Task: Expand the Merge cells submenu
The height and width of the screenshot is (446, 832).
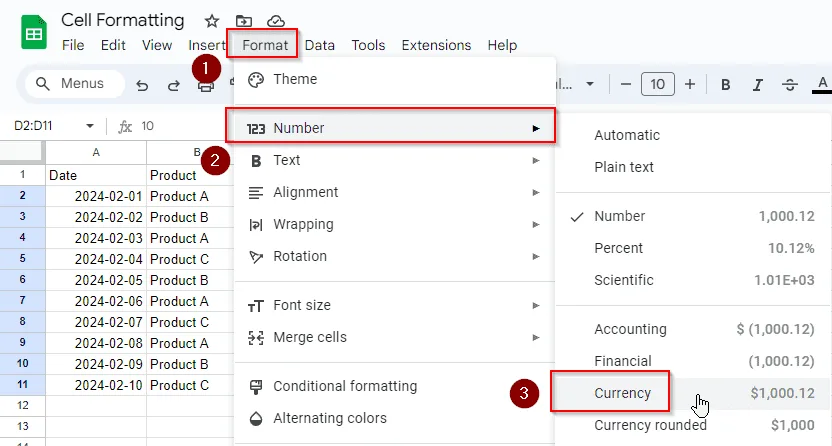Action: (x=394, y=337)
